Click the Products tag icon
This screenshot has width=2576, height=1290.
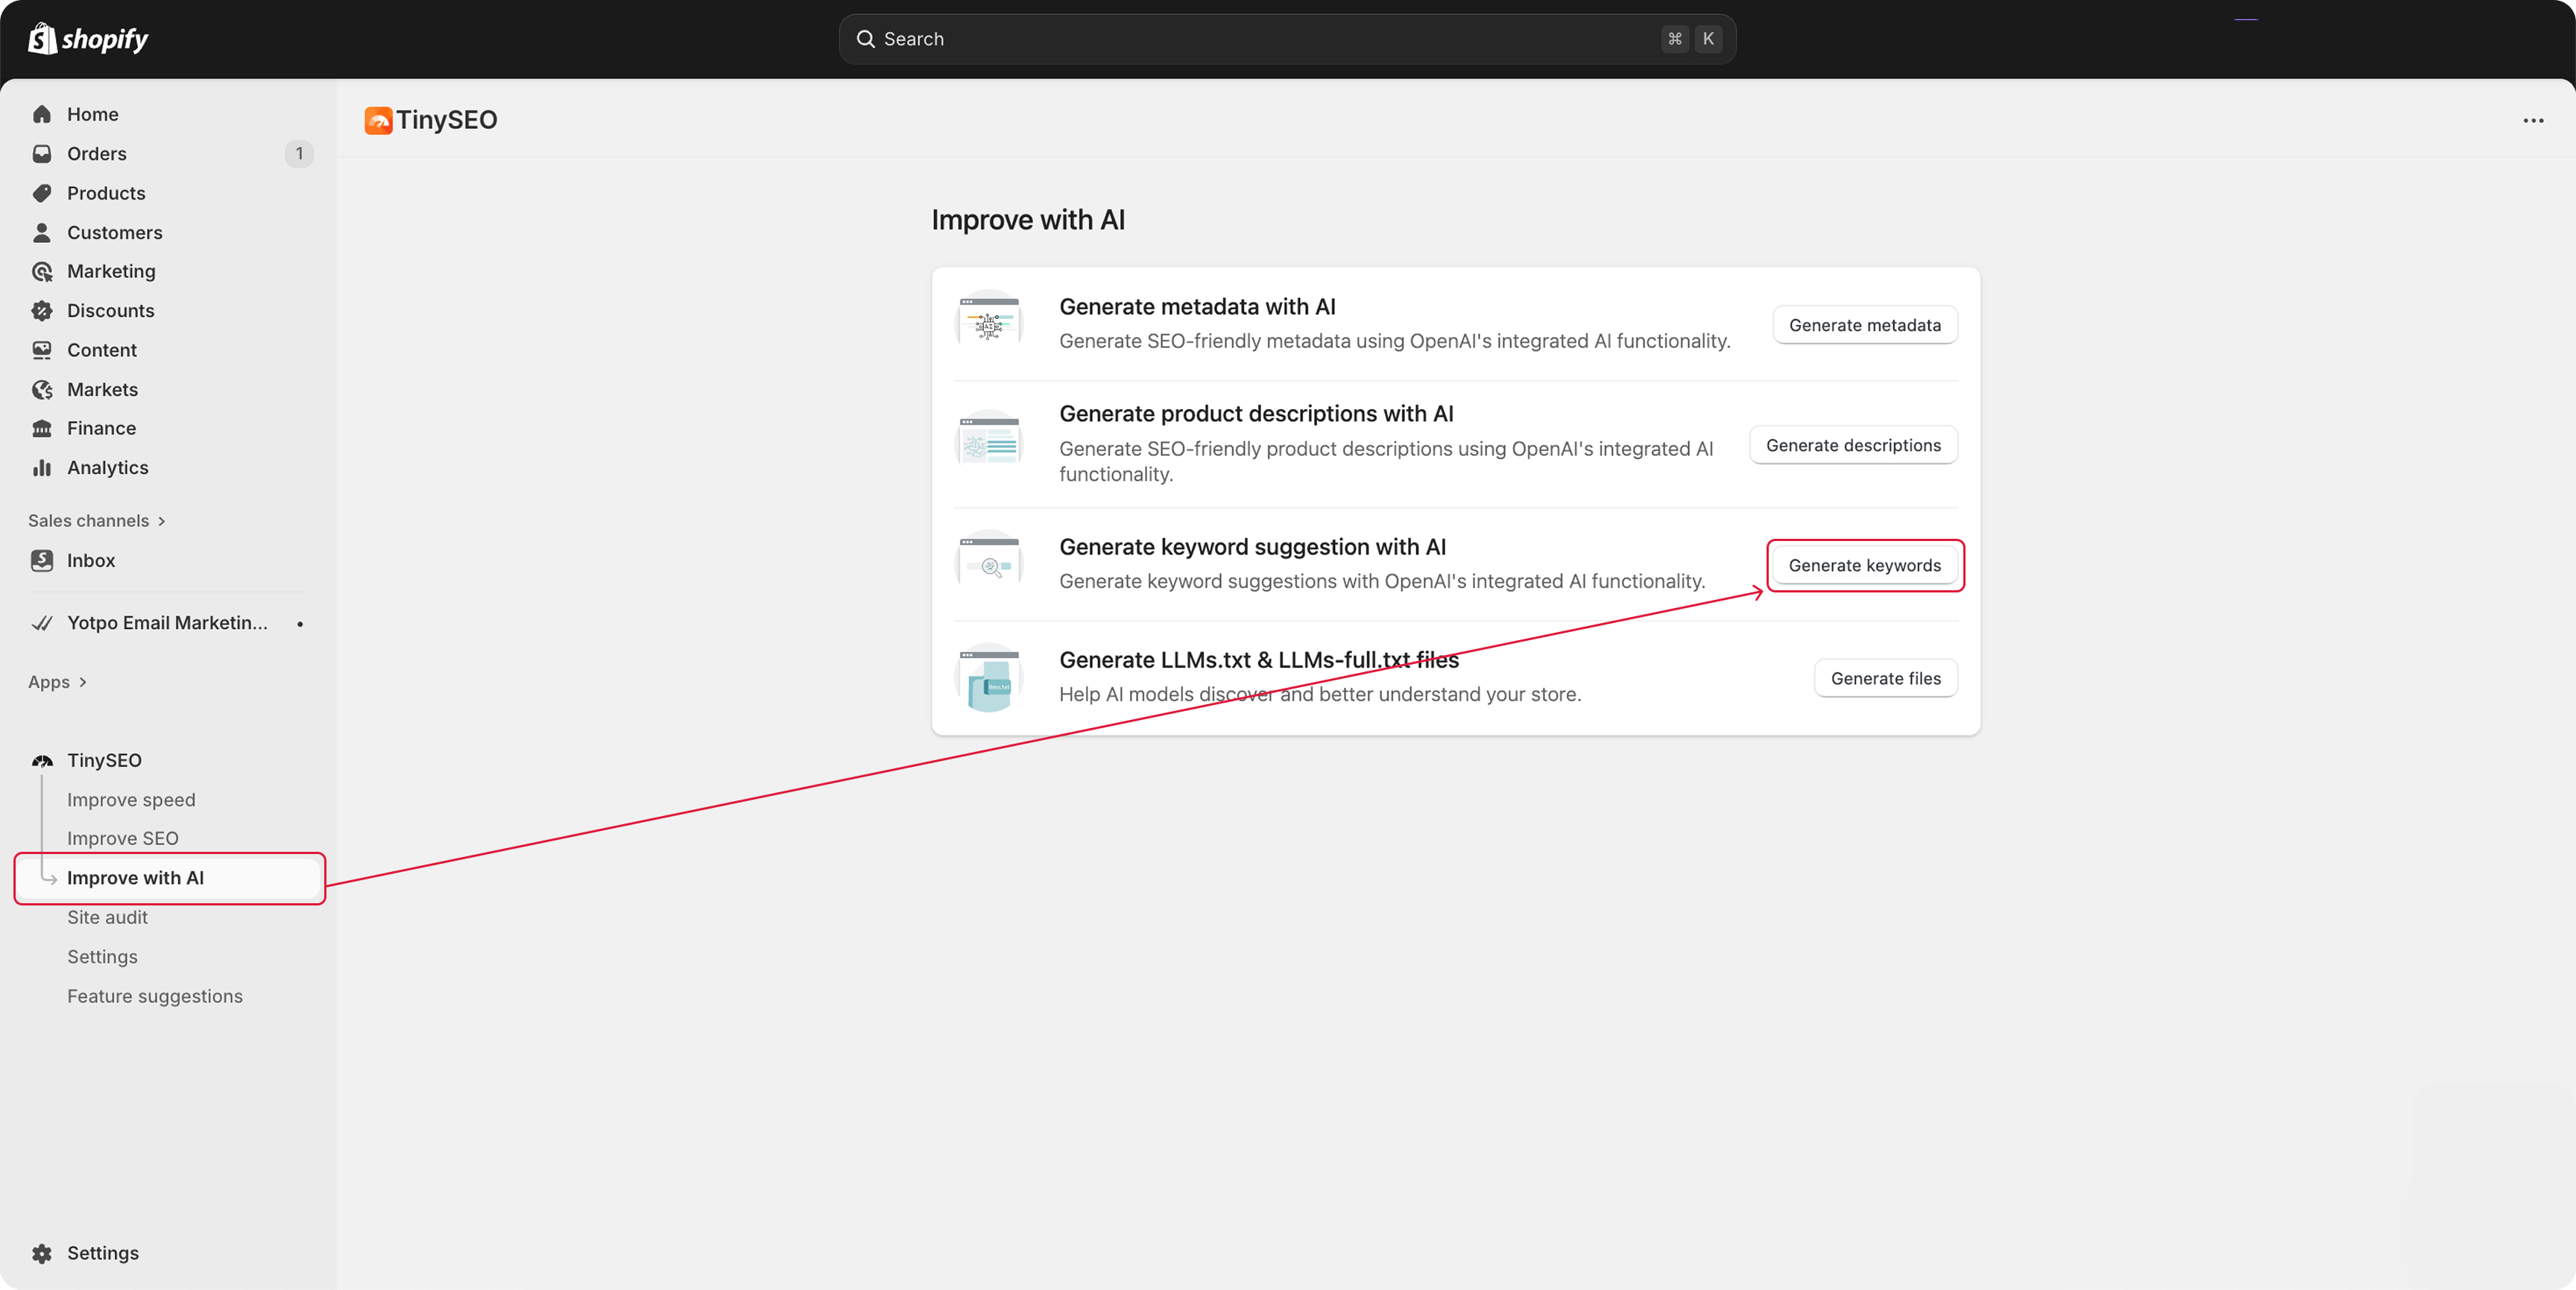tap(42, 193)
